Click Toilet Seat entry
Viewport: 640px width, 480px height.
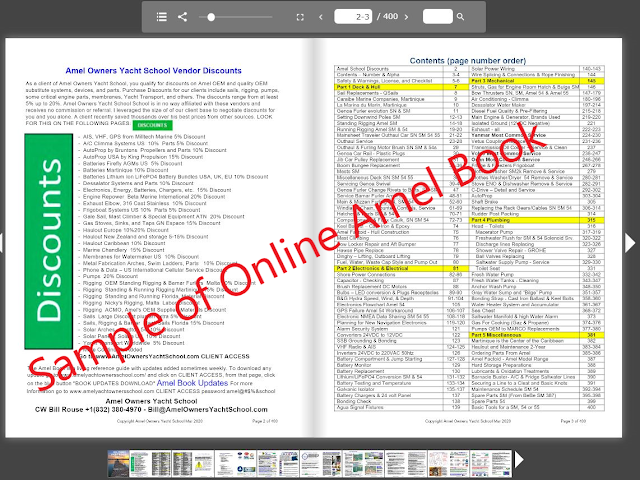pyautogui.click(x=488, y=268)
